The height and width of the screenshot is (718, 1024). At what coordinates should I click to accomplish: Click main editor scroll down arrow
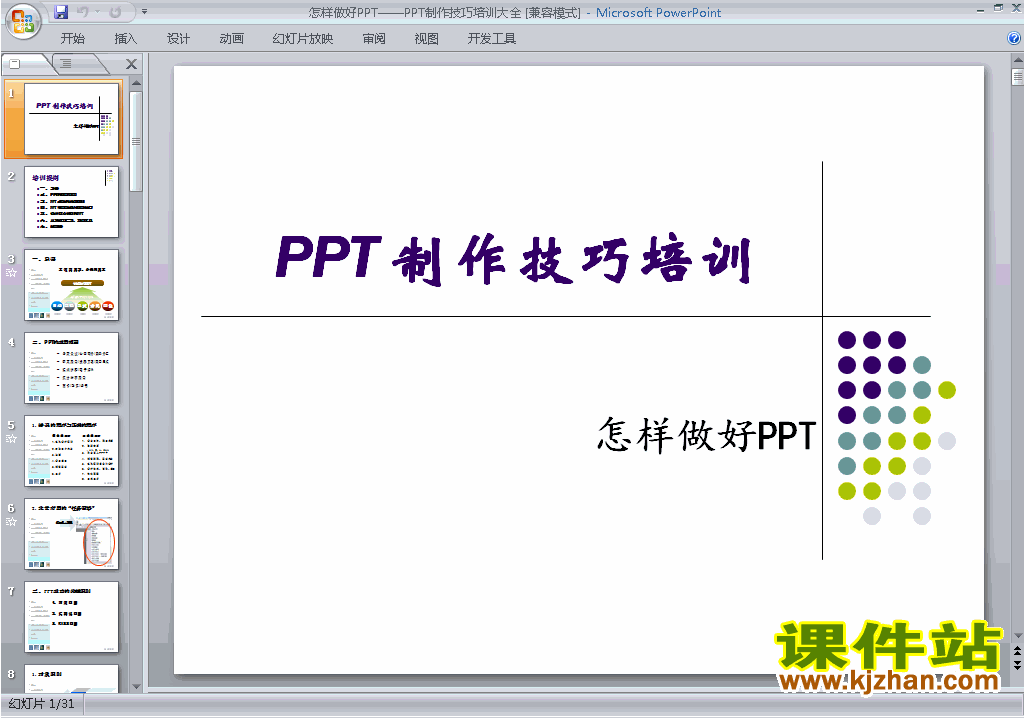[1017, 636]
